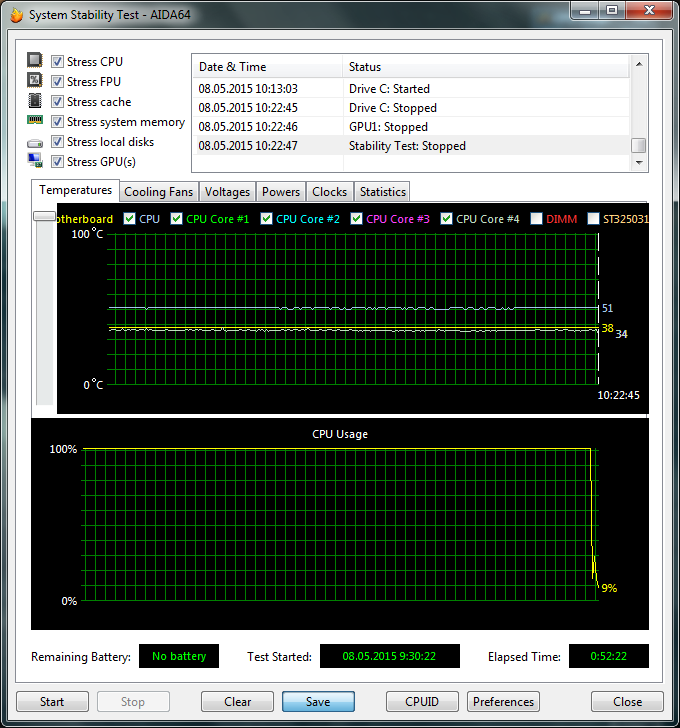Open the CPUID panel
This screenshot has height=728, width=680.
[422, 702]
